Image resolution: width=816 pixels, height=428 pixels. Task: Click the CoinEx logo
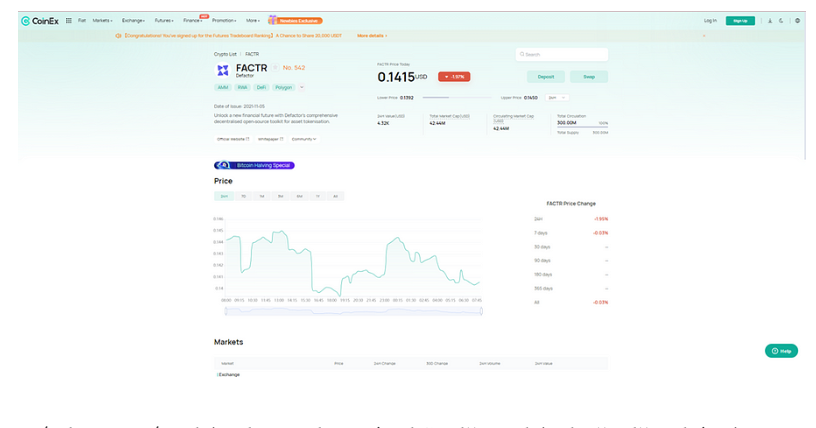(40, 21)
